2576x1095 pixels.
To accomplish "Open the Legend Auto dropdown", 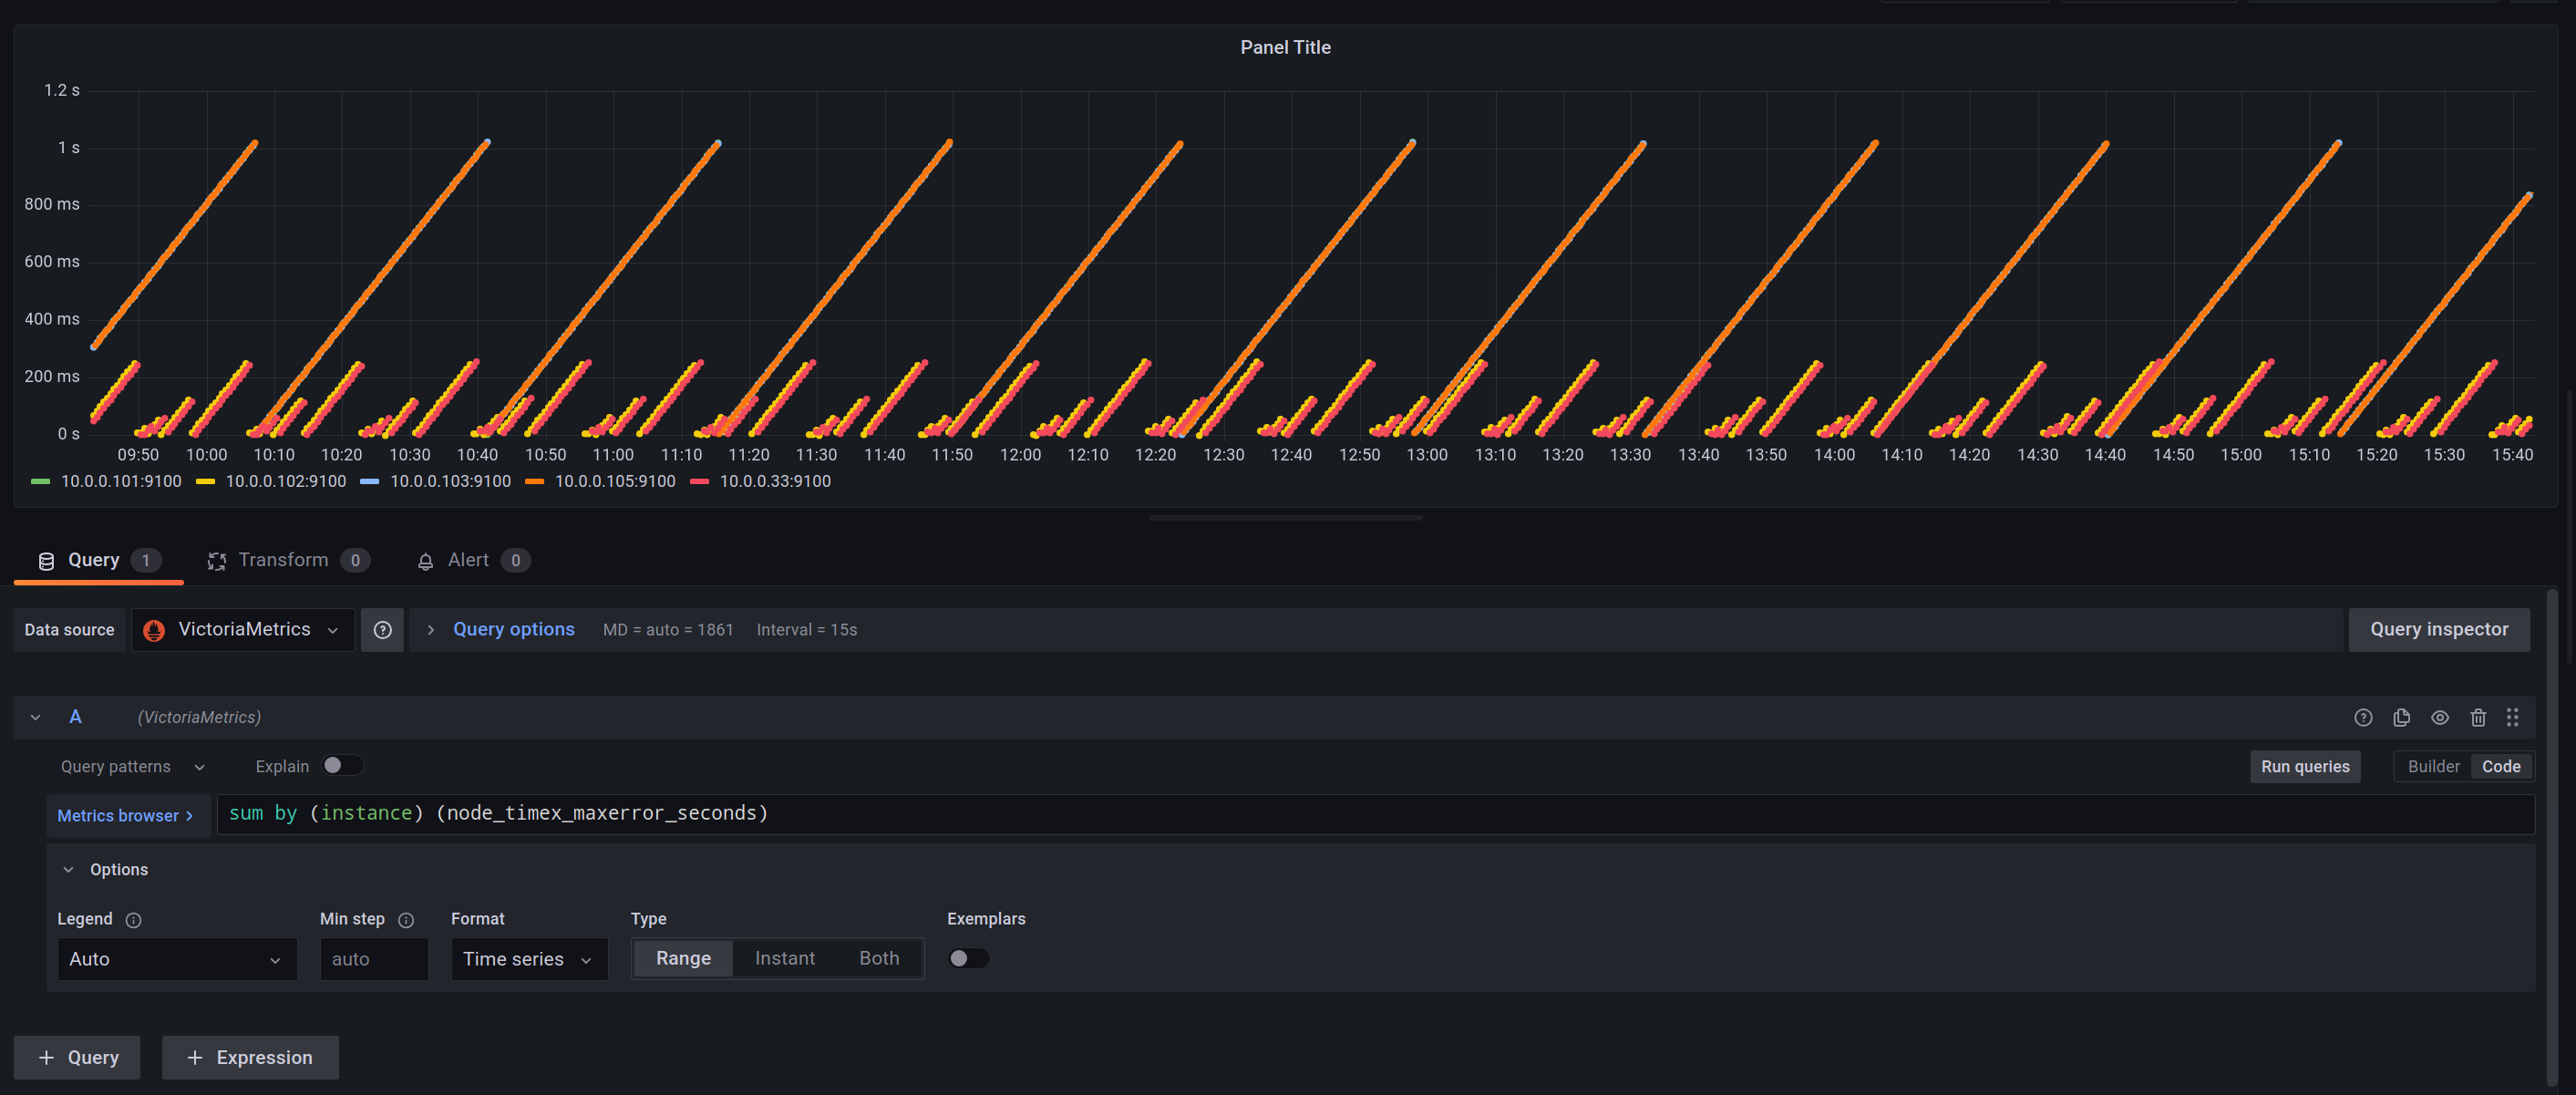I will click(x=176, y=958).
